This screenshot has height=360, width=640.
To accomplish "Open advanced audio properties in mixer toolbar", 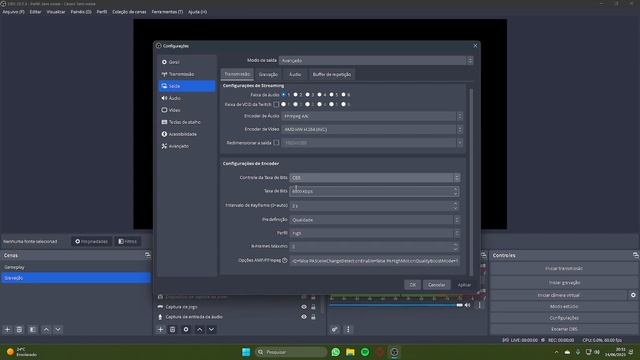I will point(334,329).
